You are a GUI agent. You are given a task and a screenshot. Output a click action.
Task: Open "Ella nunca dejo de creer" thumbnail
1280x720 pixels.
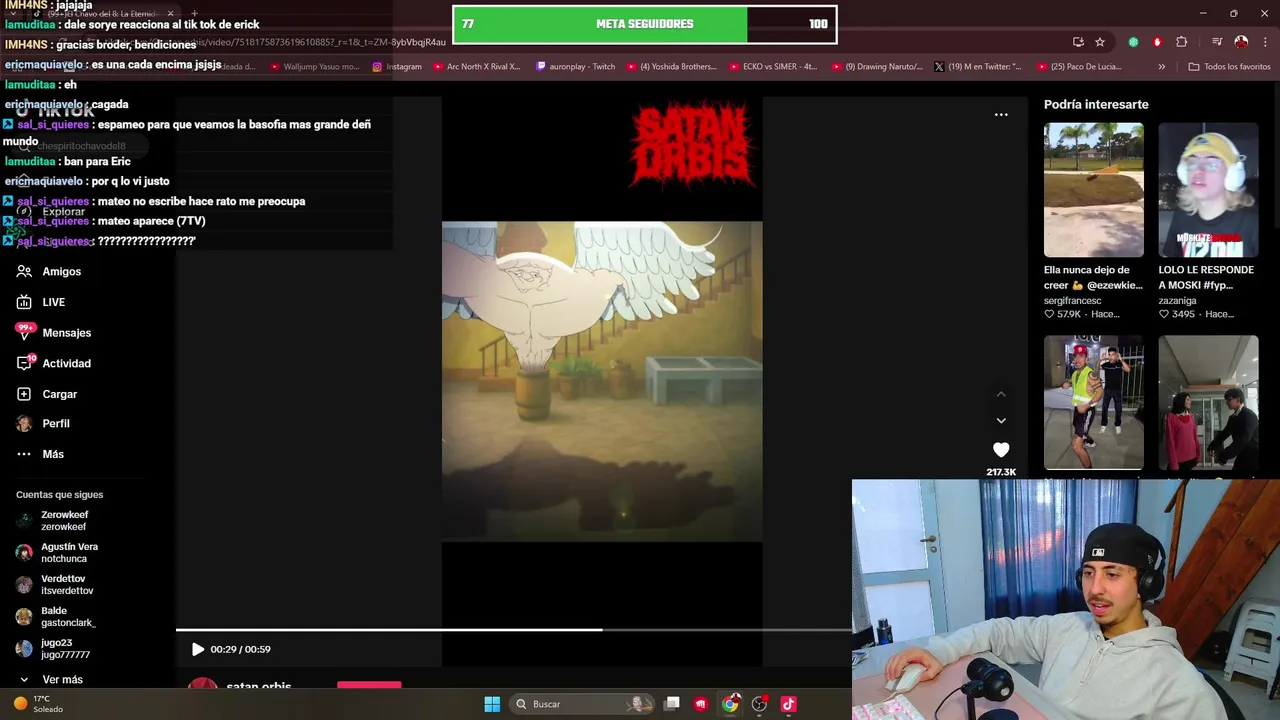tap(1094, 190)
